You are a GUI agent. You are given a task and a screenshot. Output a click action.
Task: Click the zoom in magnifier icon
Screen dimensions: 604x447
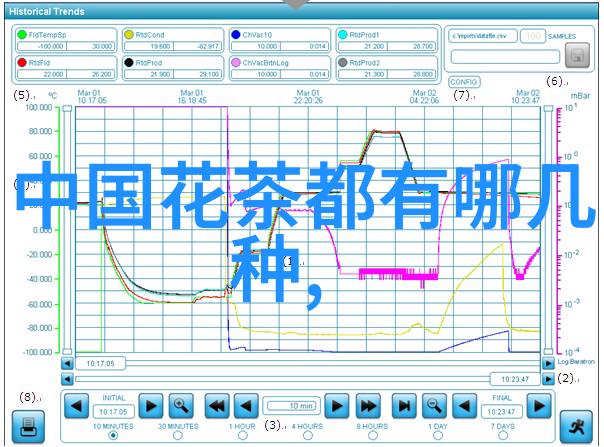(181, 405)
